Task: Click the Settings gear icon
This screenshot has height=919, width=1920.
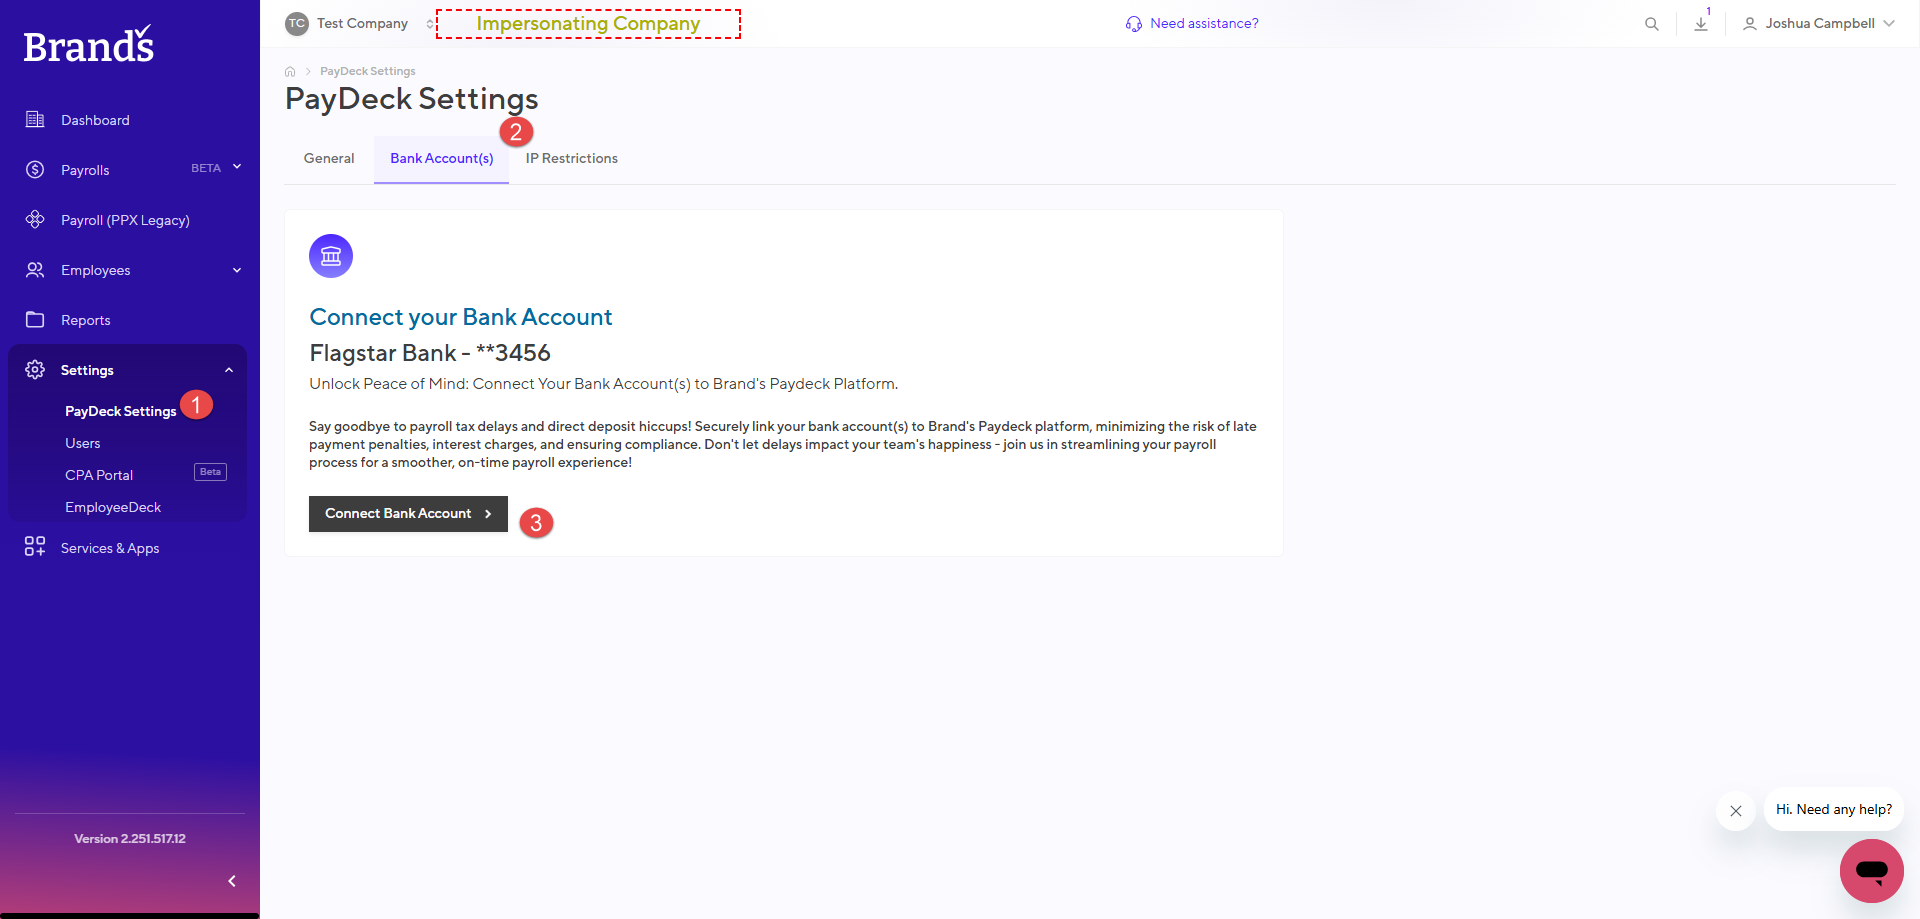Action: (35, 370)
